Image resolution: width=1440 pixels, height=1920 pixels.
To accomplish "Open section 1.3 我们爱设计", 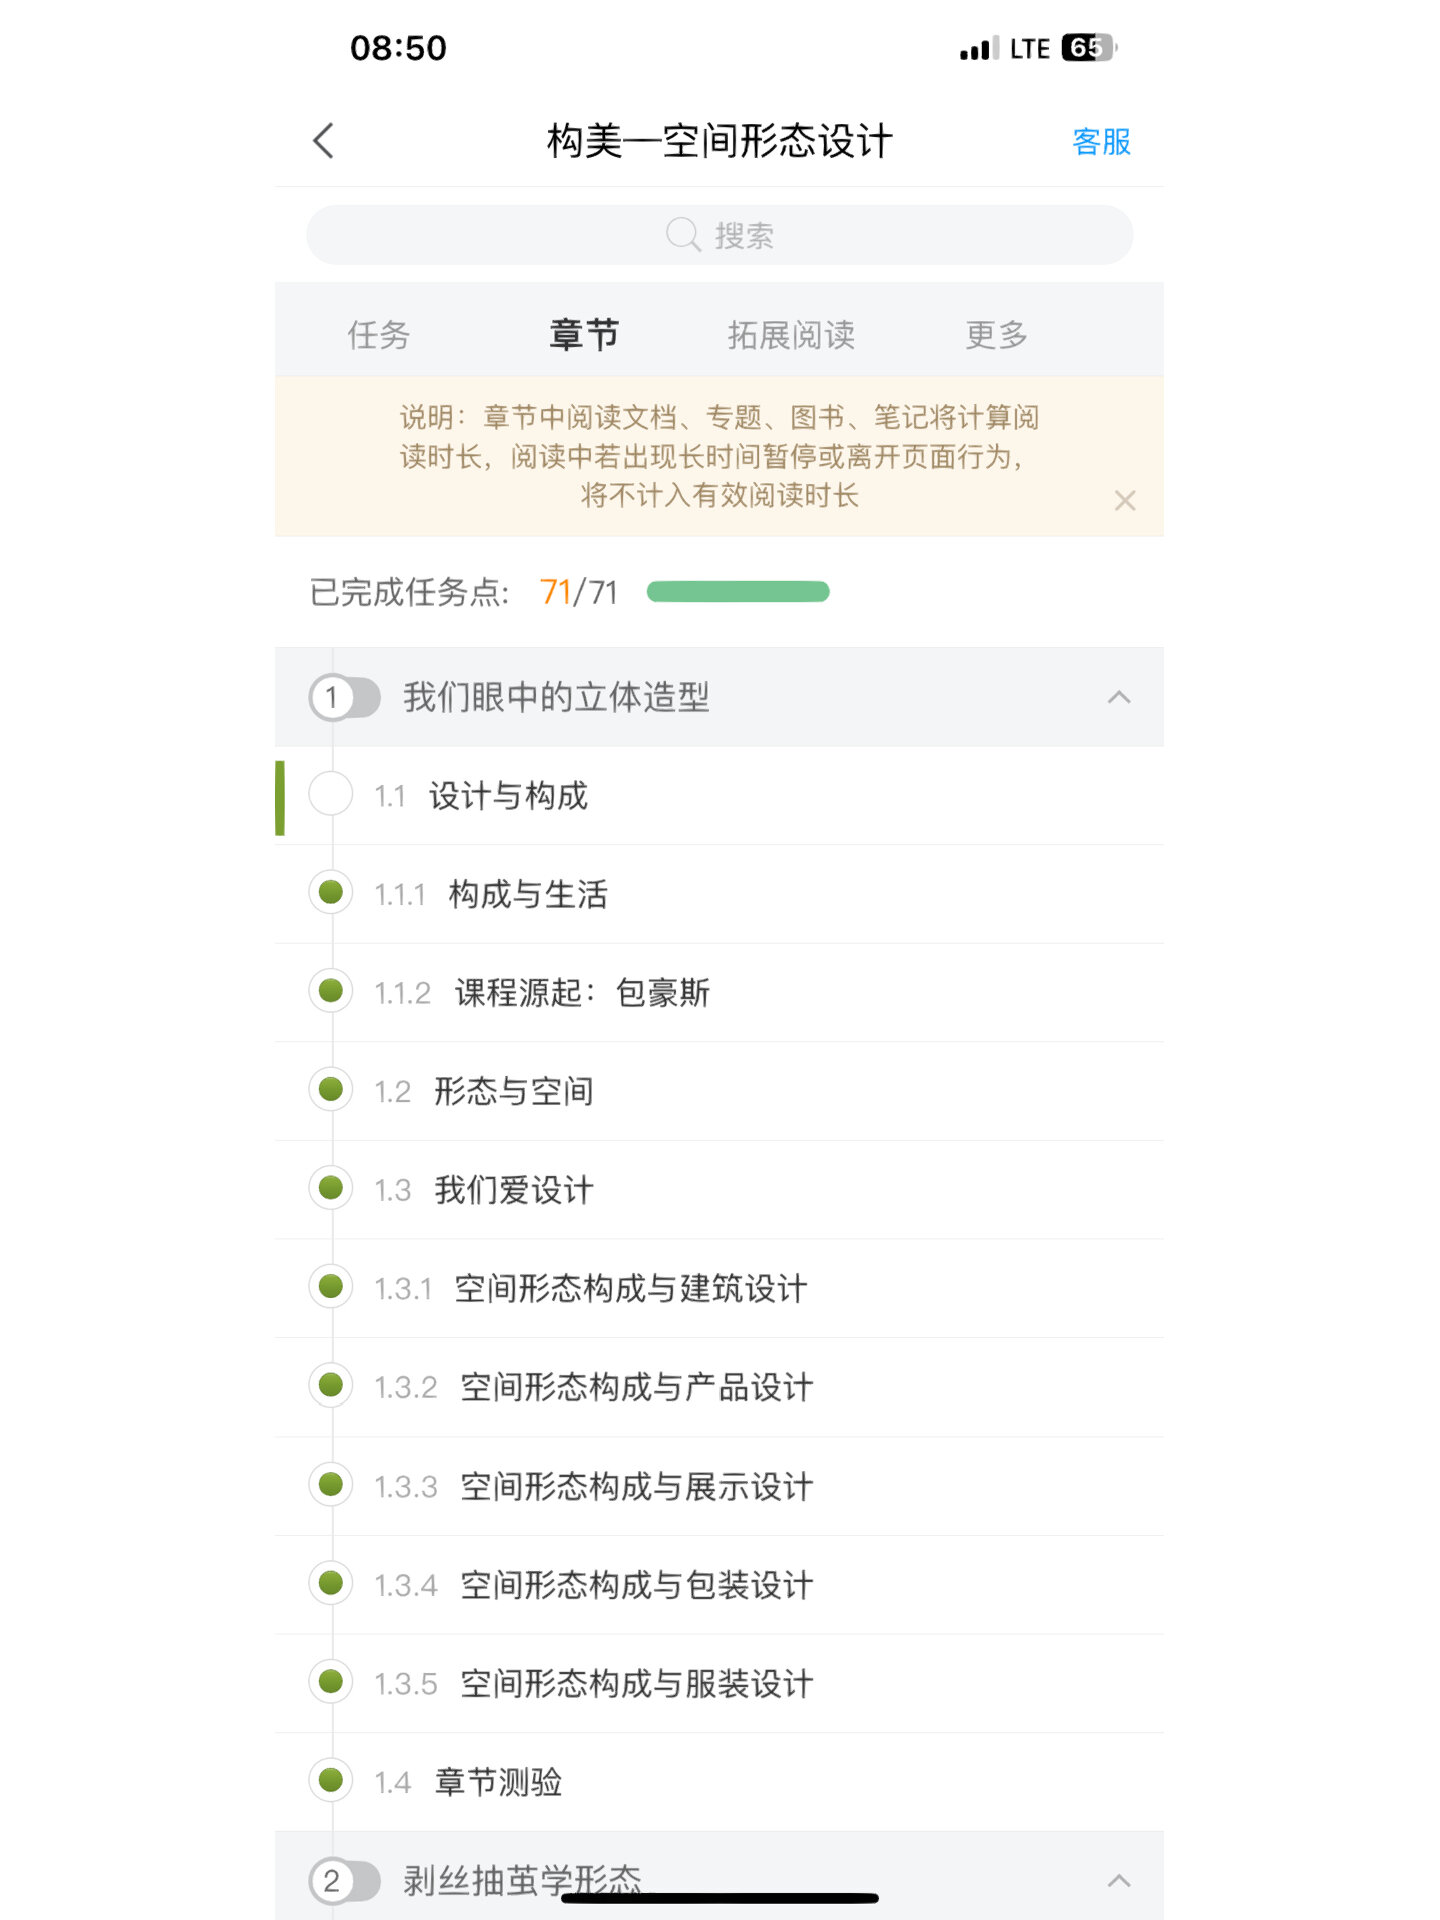I will coord(719,1190).
